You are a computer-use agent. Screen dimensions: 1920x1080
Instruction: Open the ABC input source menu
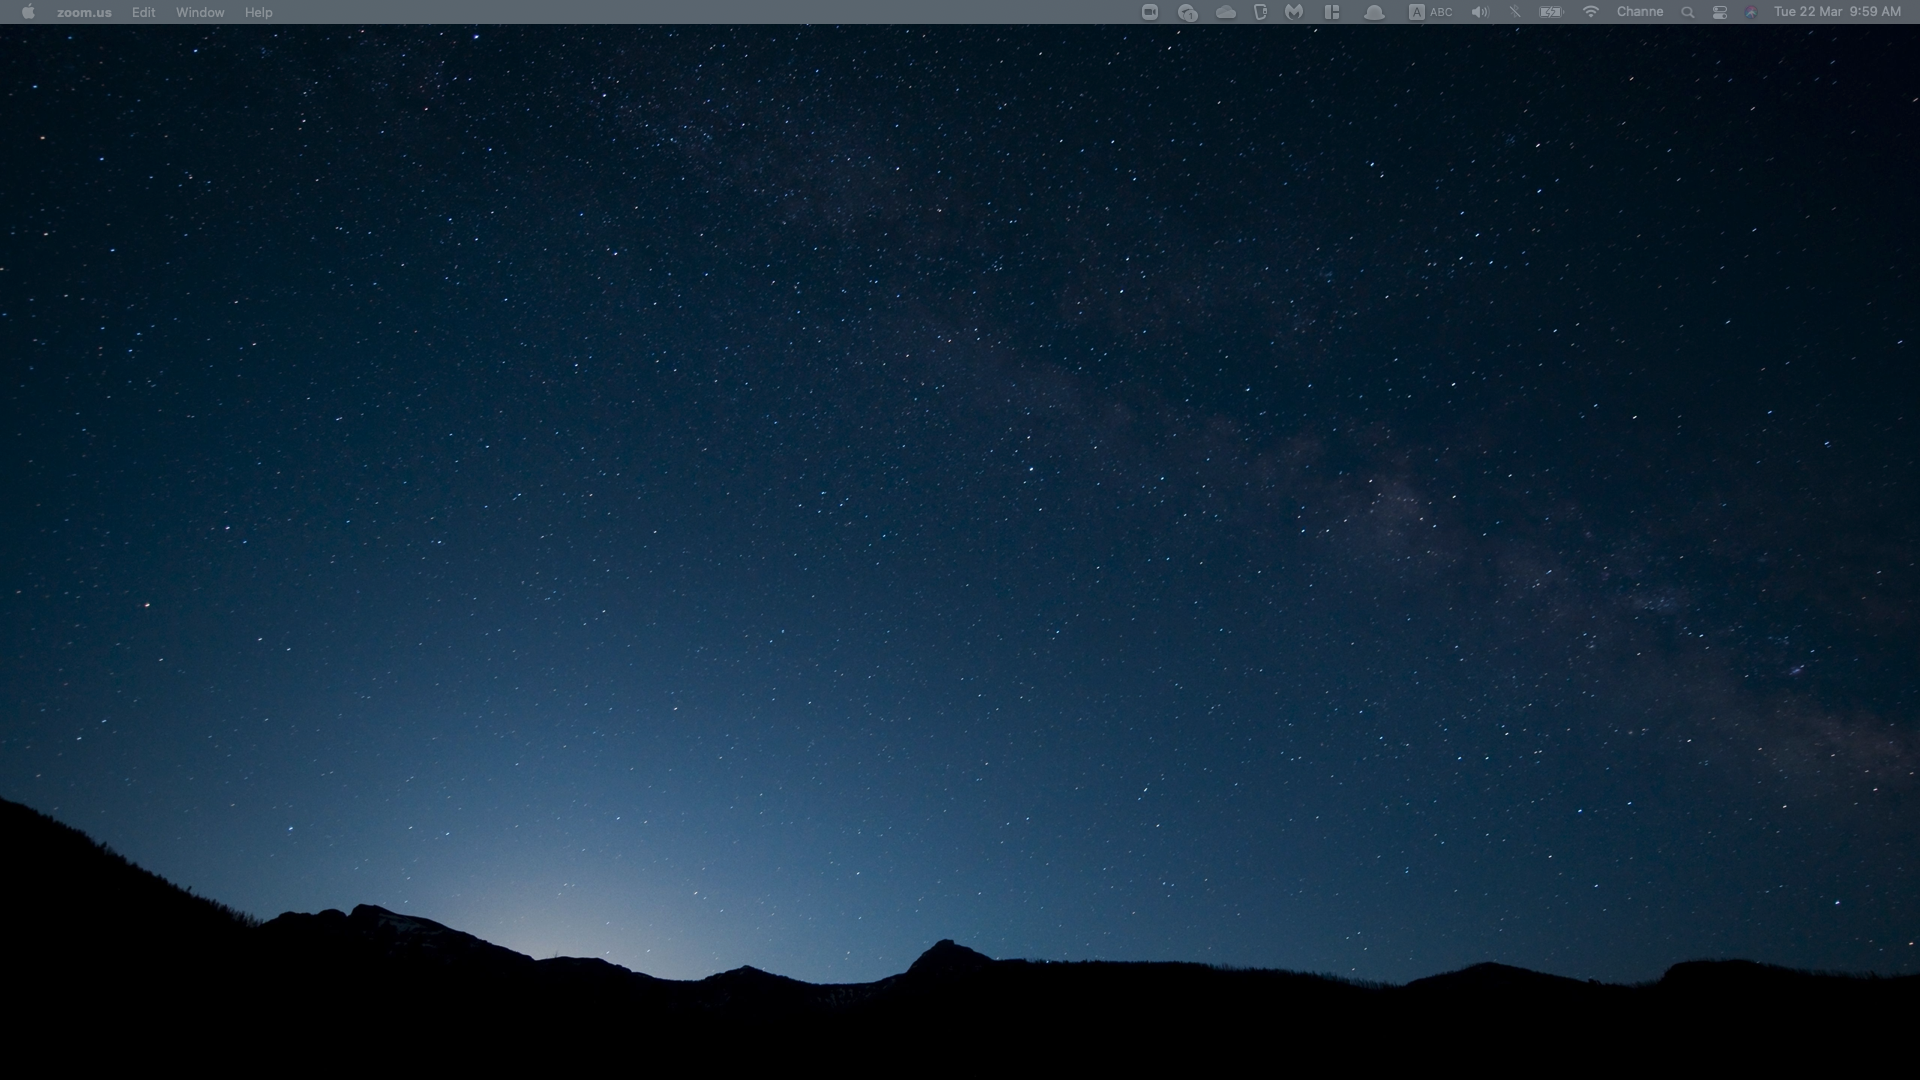pos(1430,12)
